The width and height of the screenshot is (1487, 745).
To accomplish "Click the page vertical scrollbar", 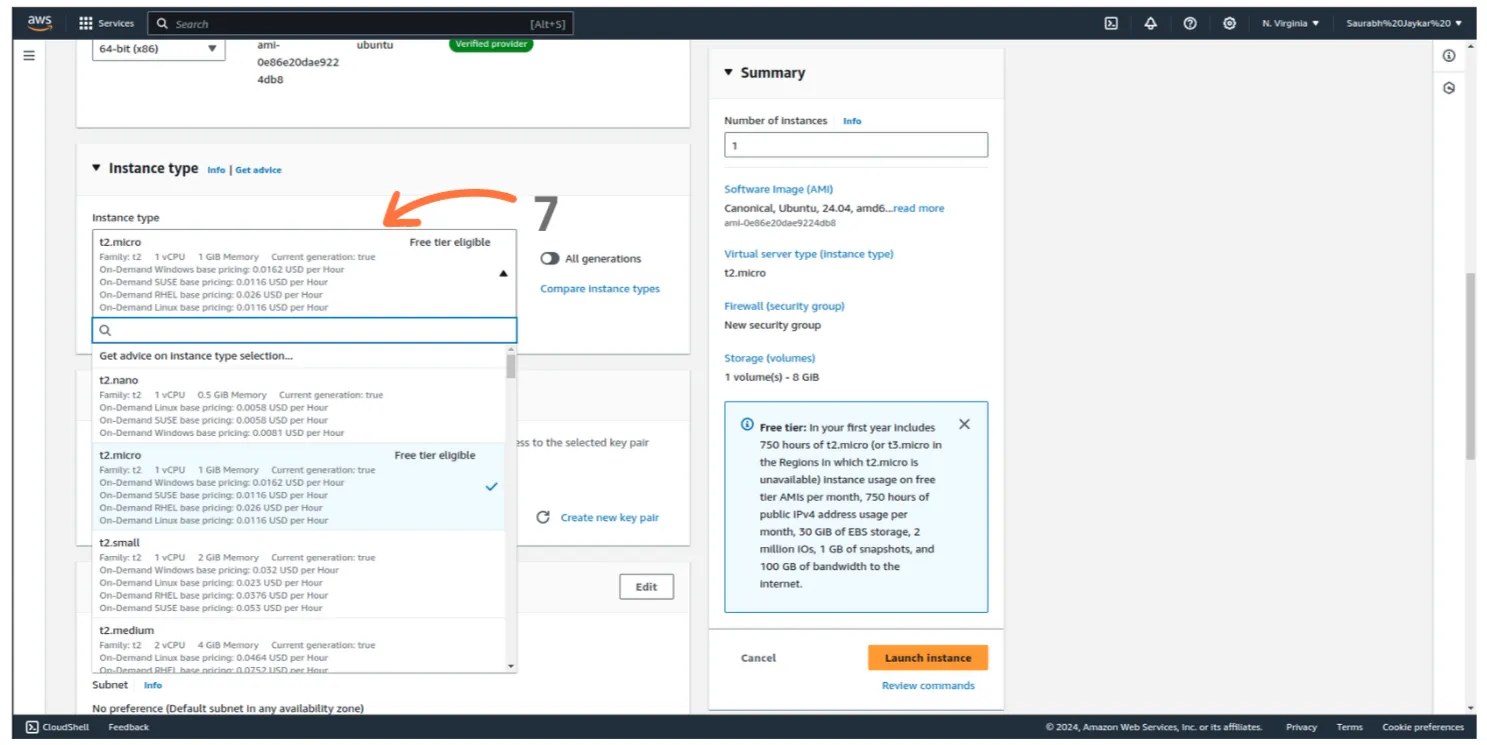I will tap(1470, 365).
